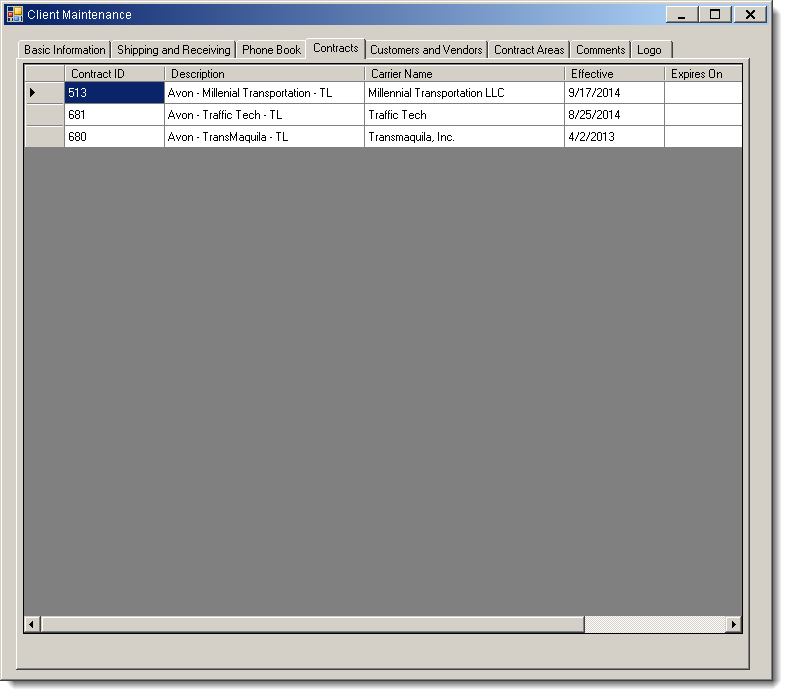Go to Customers and Vendors tab

click(x=426, y=50)
